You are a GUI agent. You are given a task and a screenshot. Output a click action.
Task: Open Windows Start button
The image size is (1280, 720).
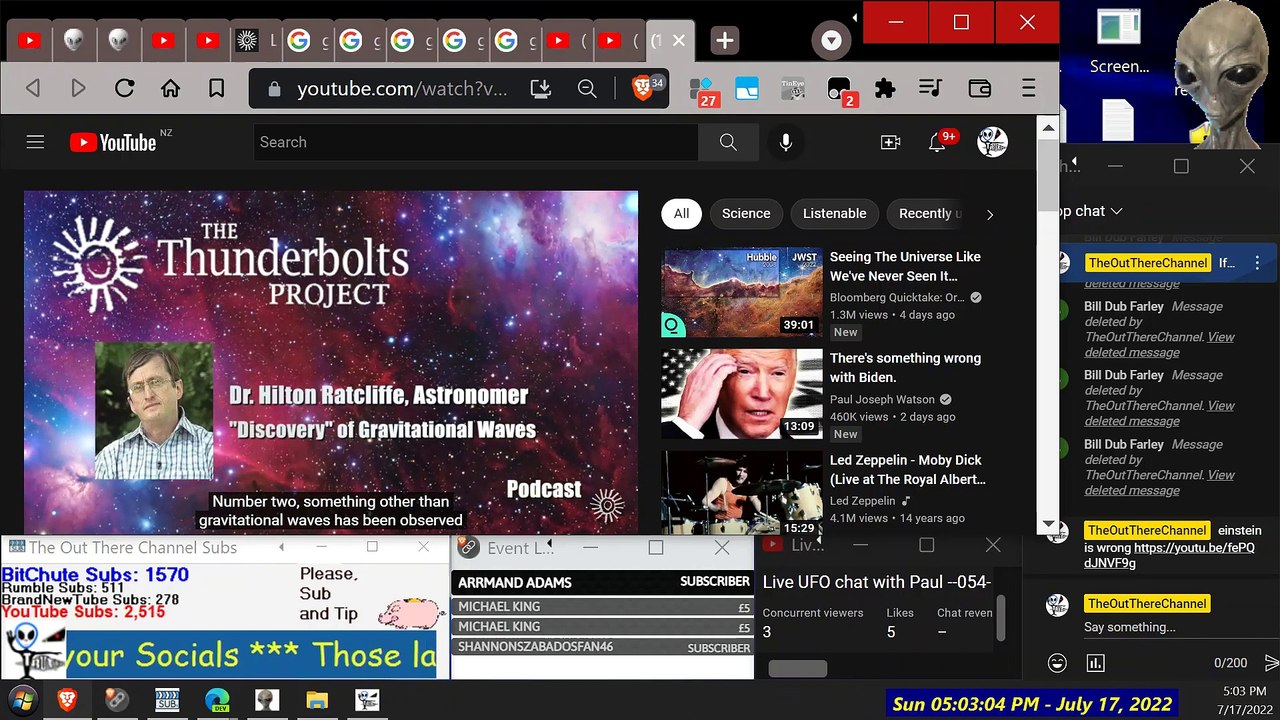(x=22, y=700)
